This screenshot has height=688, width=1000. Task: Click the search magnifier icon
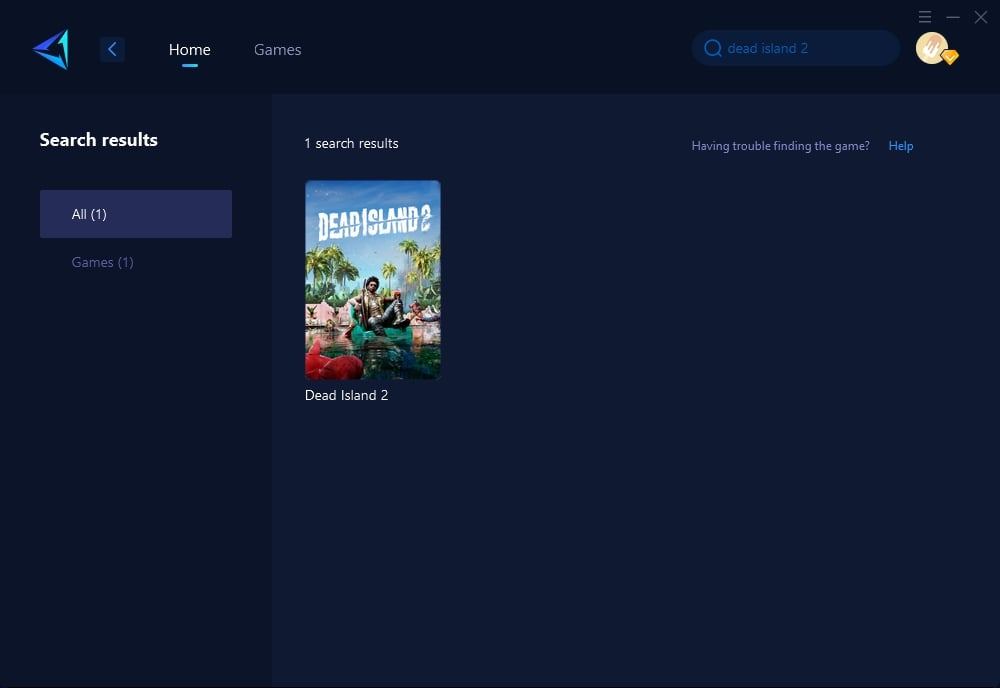(712, 48)
